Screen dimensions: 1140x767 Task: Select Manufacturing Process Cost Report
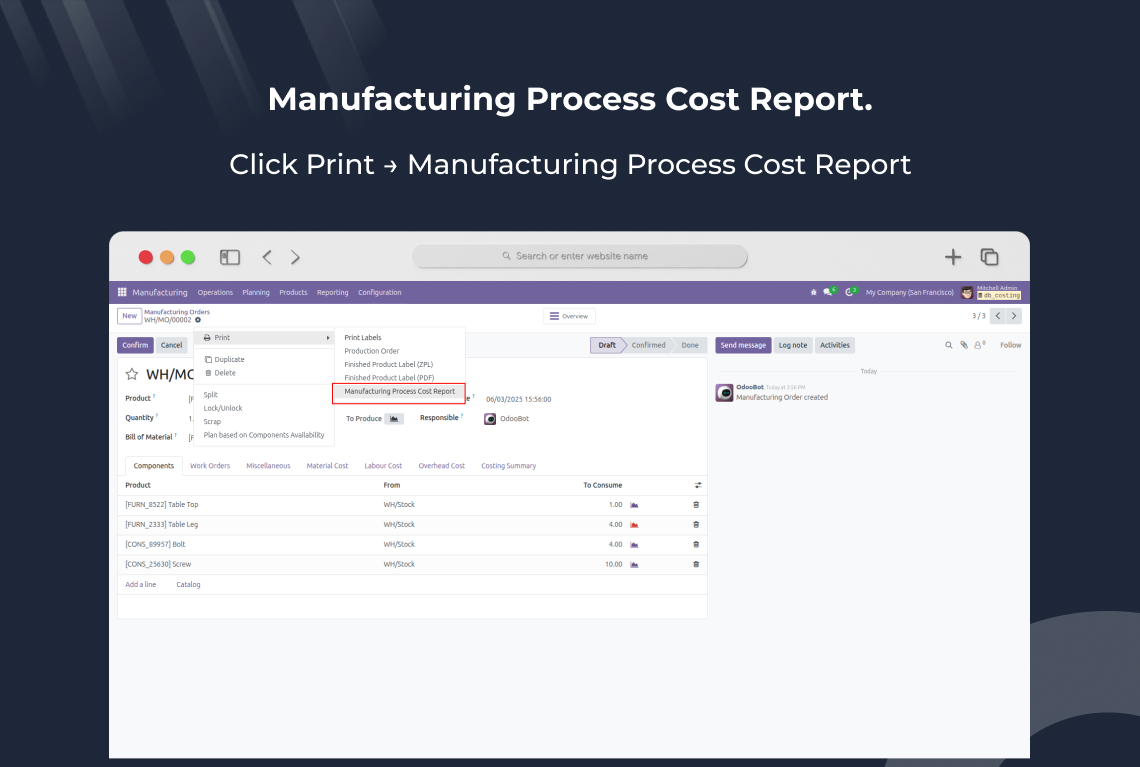[399, 392]
